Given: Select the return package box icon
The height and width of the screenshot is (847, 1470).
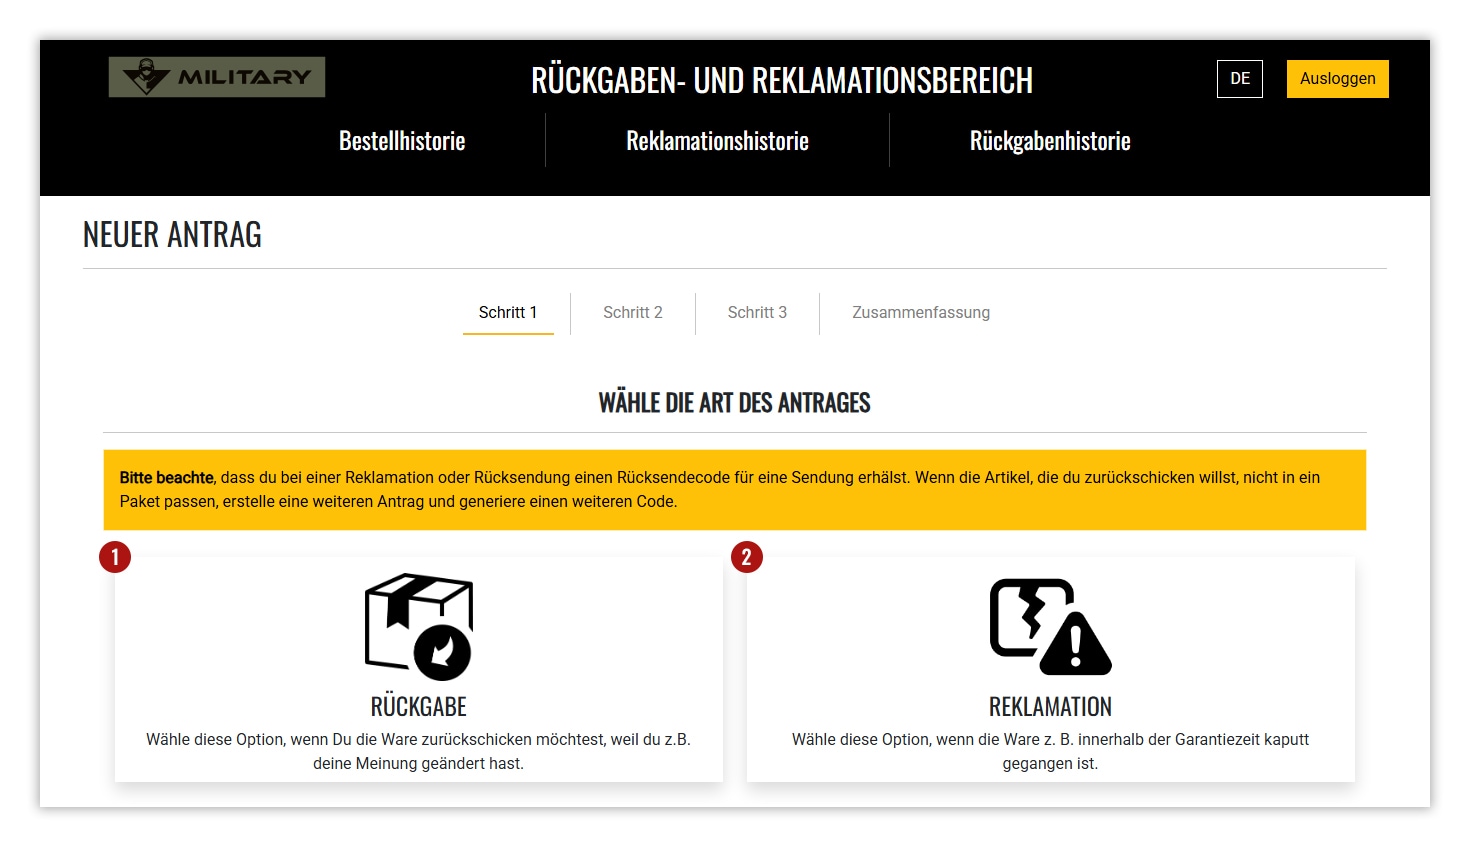Looking at the screenshot, I should click(x=418, y=626).
